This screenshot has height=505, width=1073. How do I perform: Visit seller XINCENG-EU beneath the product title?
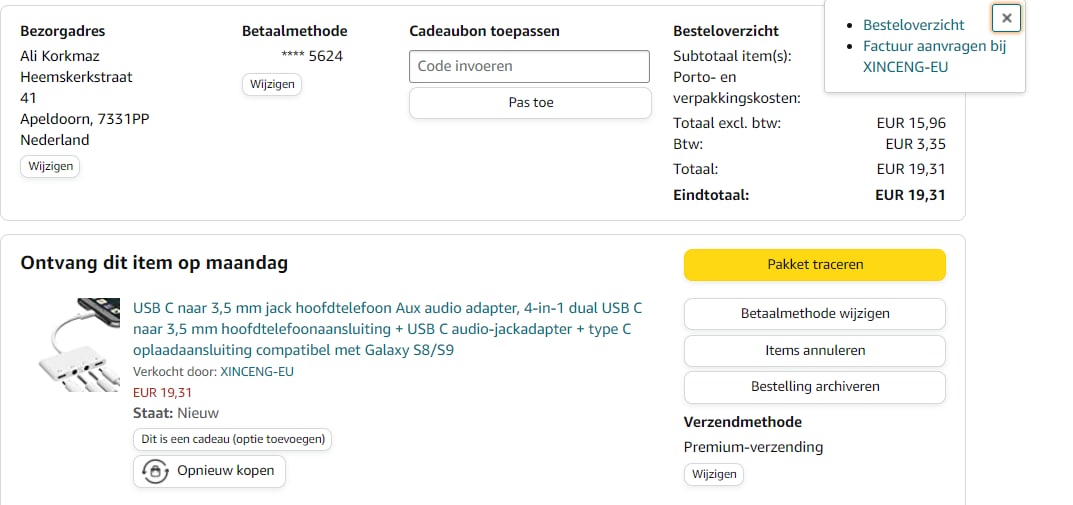(257, 371)
